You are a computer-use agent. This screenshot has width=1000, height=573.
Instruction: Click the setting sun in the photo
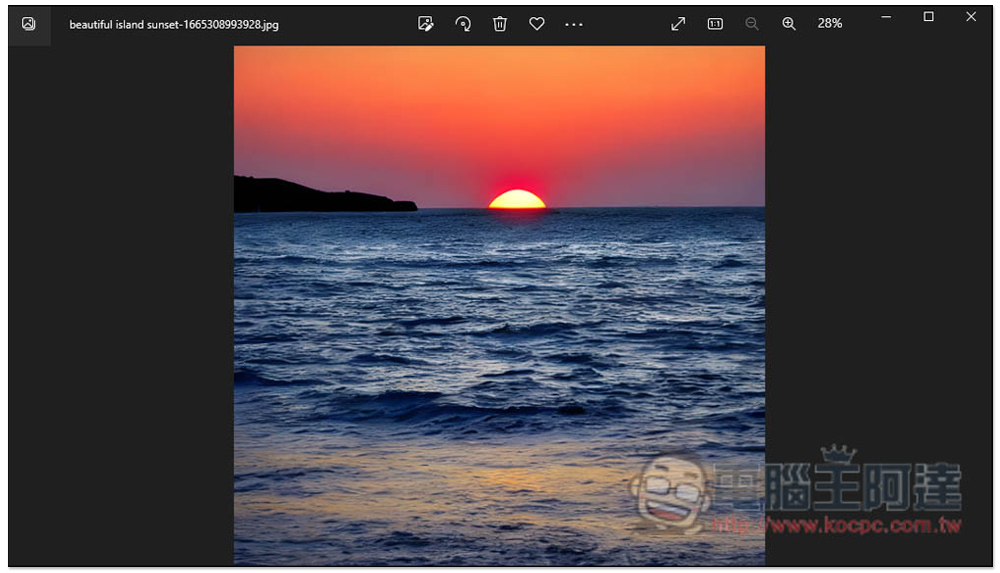pyautogui.click(x=517, y=199)
